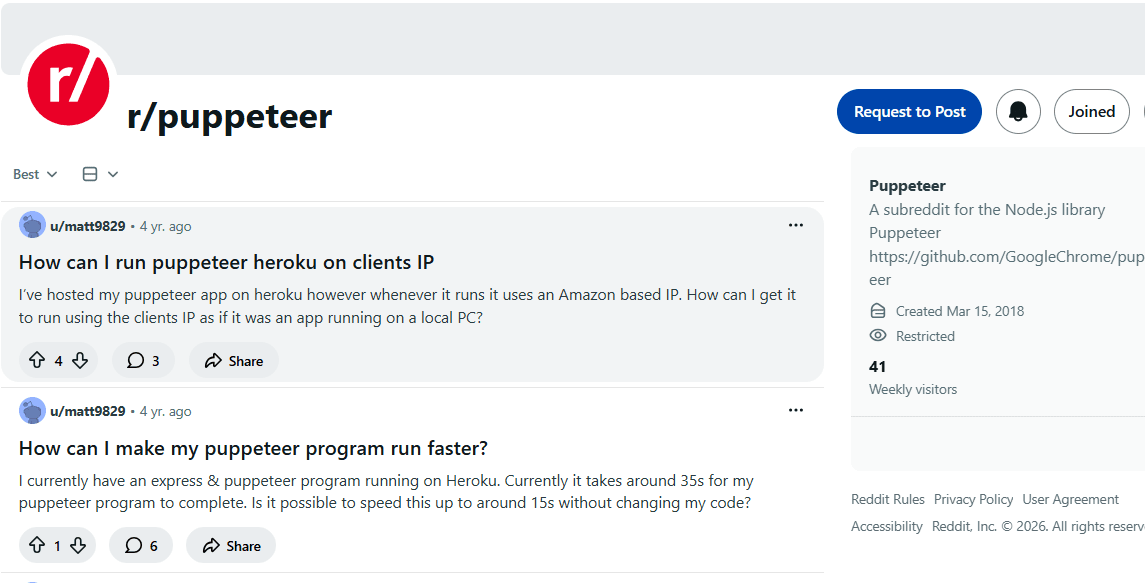Open the notification bell for r/puppeteer

pyautogui.click(x=1018, y=111)
